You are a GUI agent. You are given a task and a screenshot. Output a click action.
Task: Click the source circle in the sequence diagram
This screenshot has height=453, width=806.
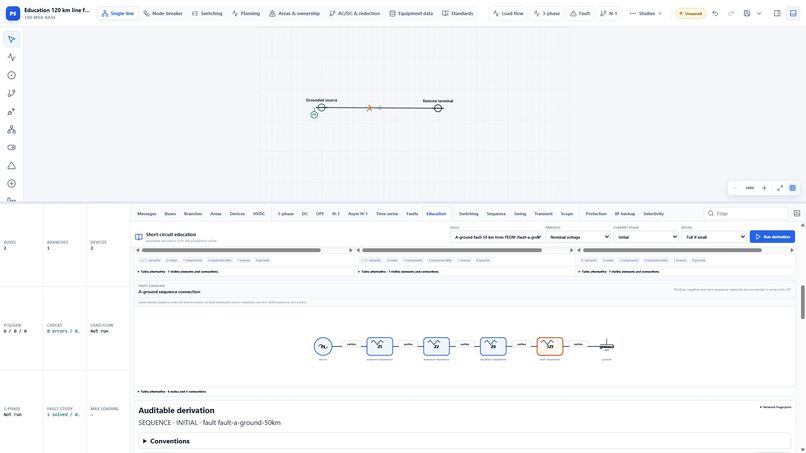tap(323, 346)
